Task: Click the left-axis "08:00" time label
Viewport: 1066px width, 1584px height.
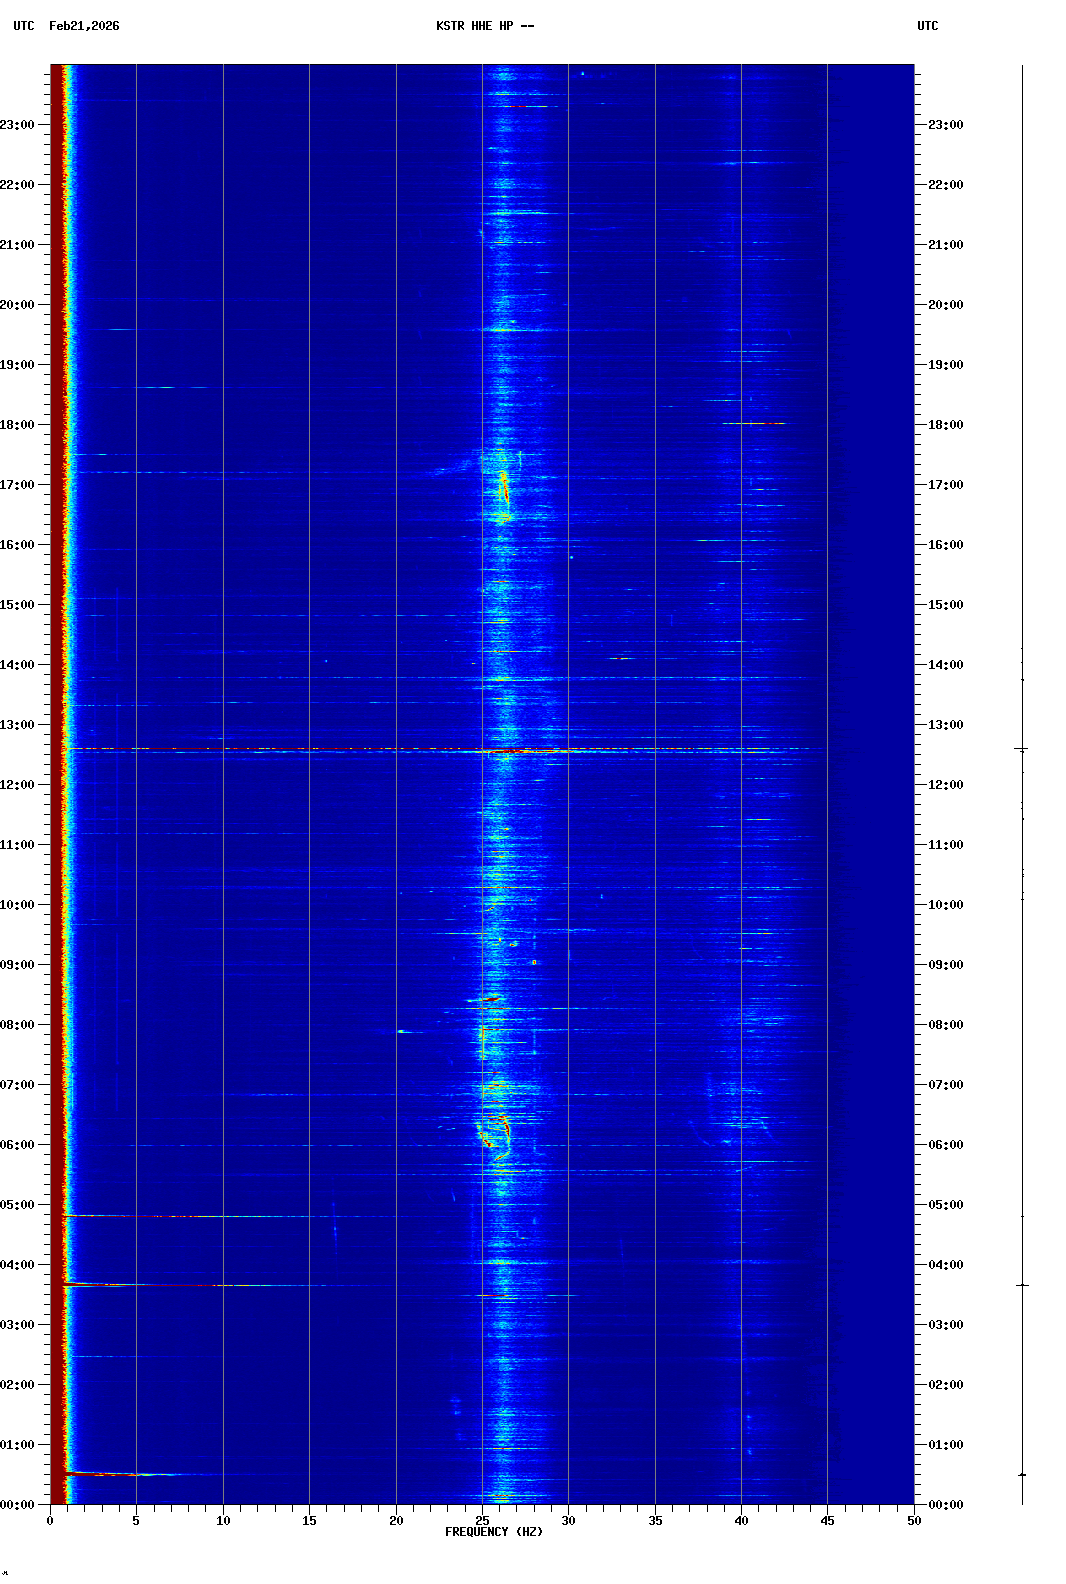Action: coord(17,1025)
